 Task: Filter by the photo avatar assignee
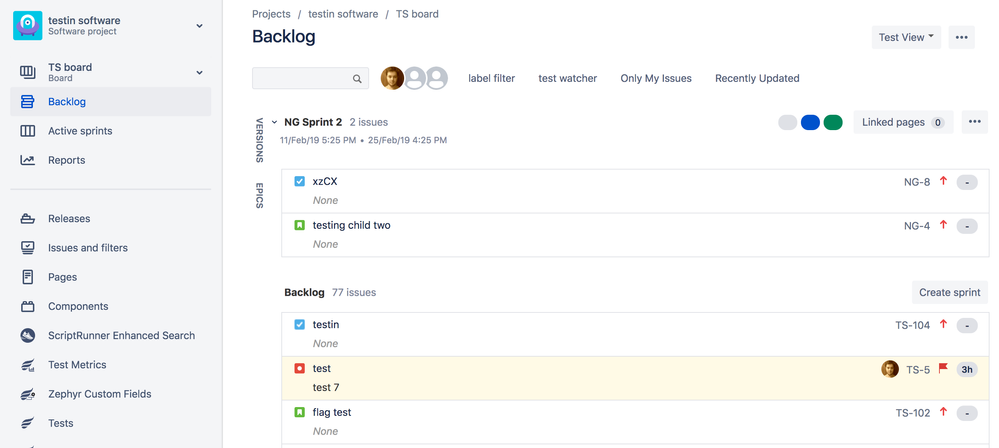coord(392,78)
